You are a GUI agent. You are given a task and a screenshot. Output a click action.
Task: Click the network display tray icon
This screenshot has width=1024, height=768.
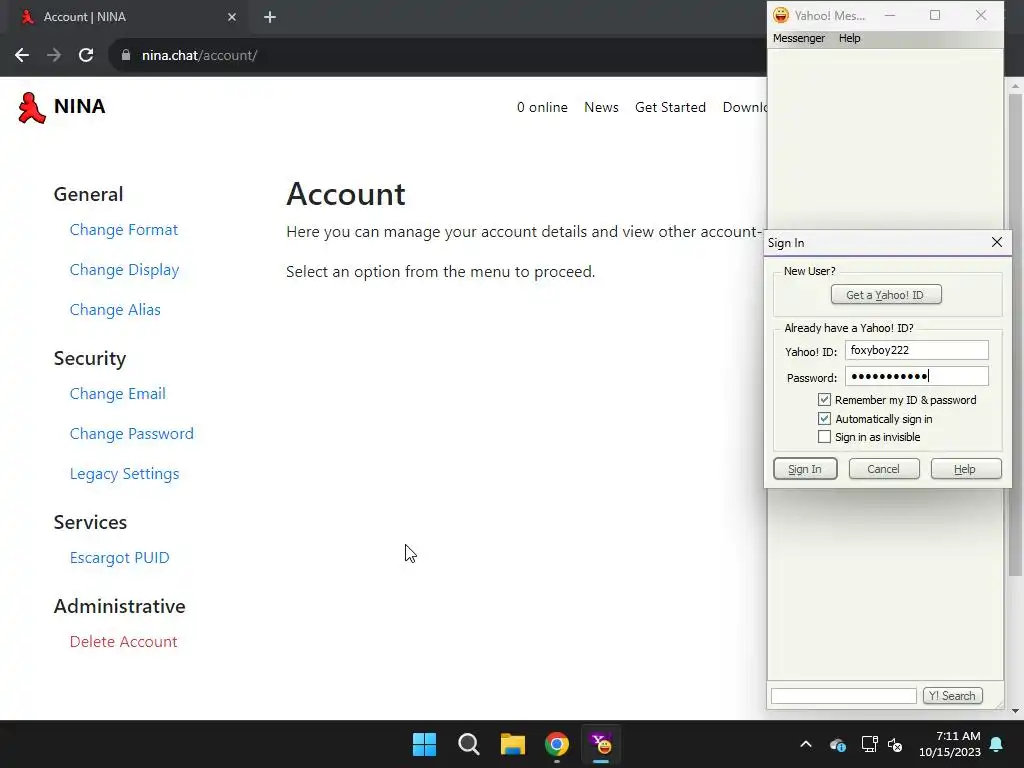click(869, 744)
